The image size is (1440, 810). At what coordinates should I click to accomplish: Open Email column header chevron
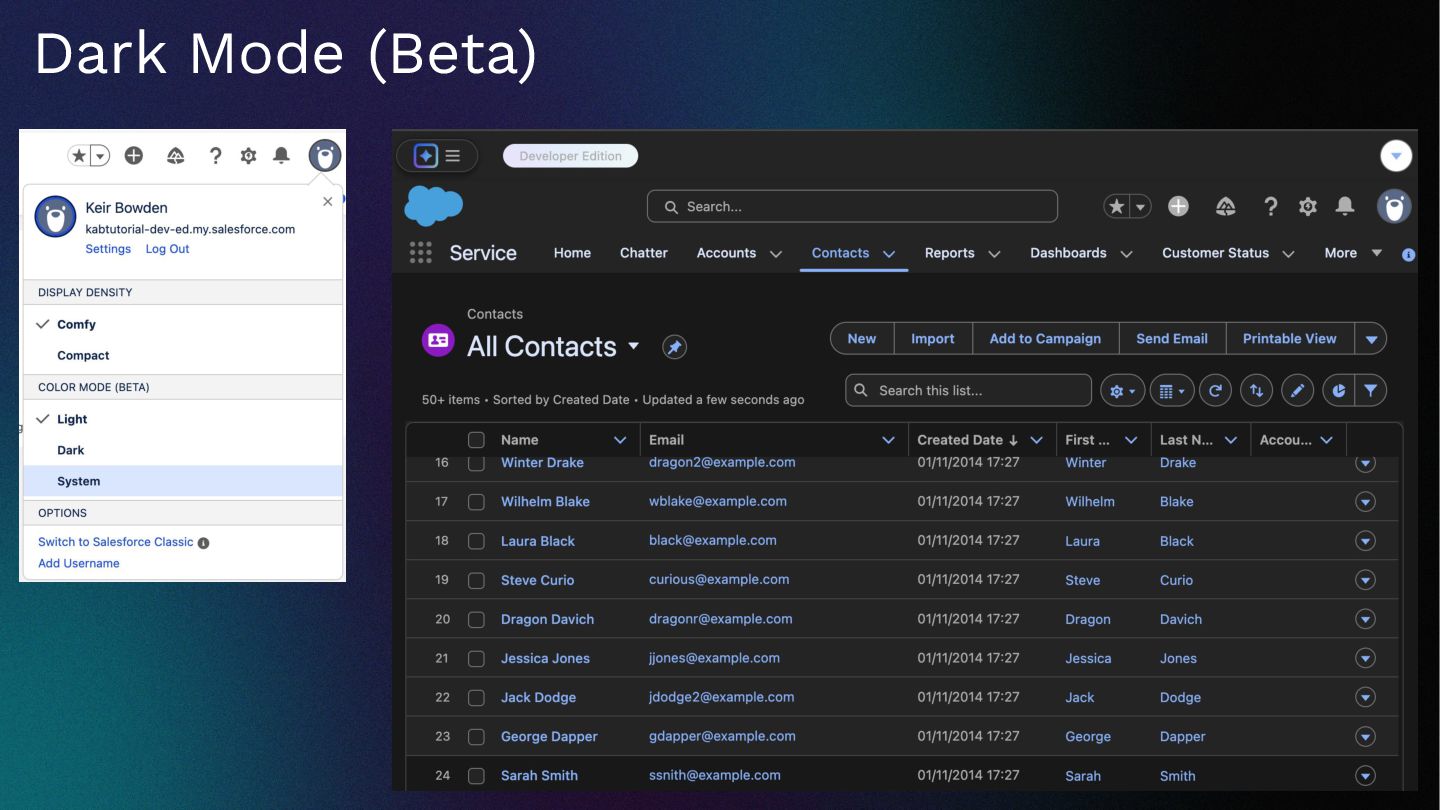point(888,440)
